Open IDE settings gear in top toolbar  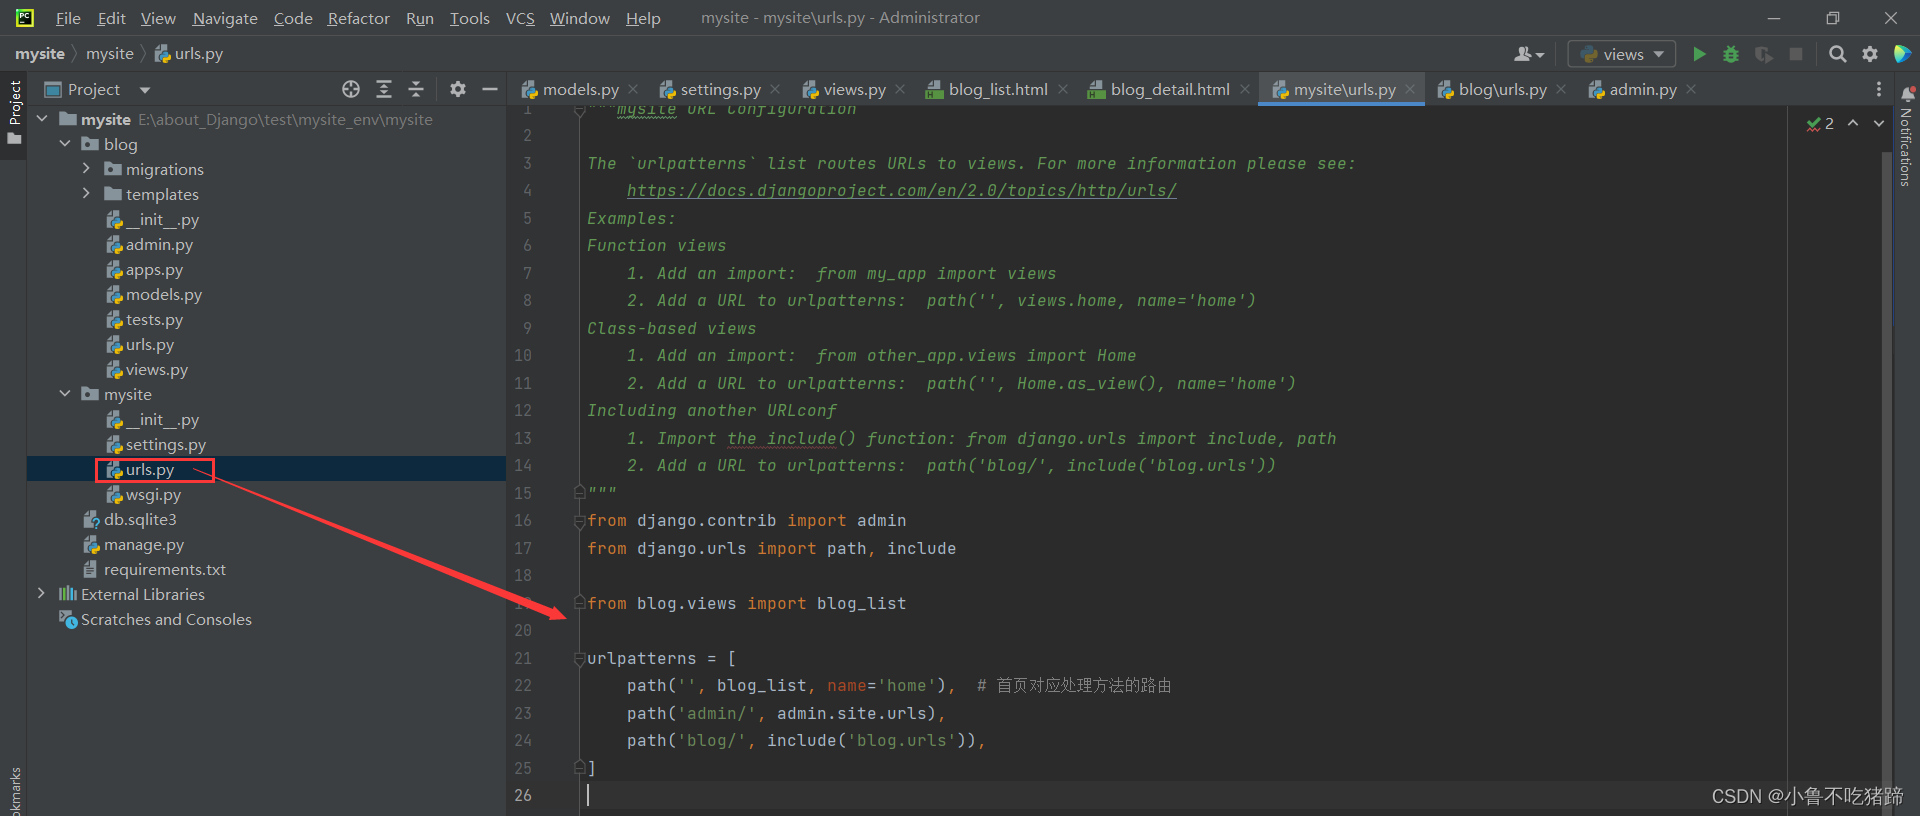coord(1870,54)
